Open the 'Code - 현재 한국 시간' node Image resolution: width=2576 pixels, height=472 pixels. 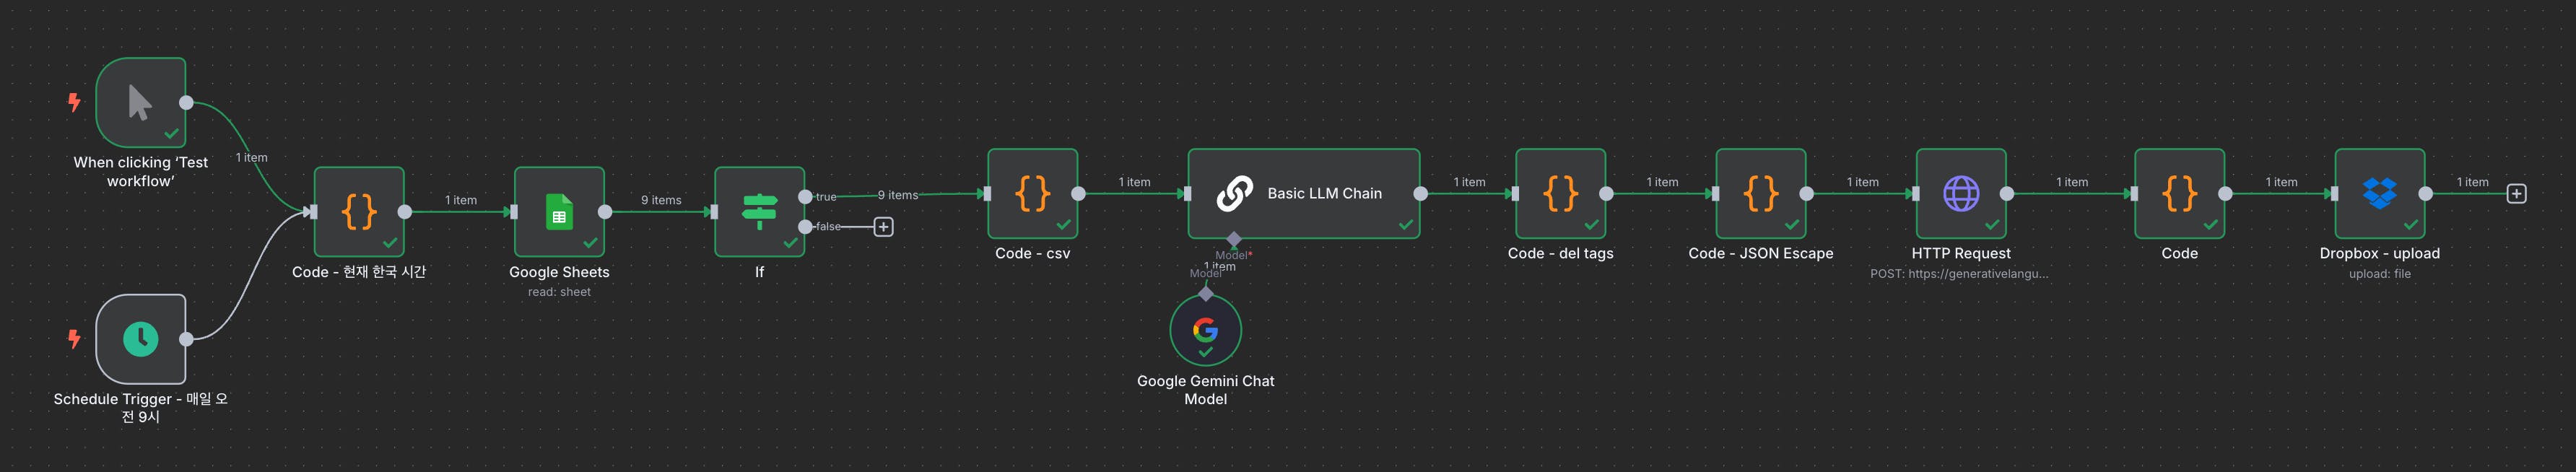359,212
